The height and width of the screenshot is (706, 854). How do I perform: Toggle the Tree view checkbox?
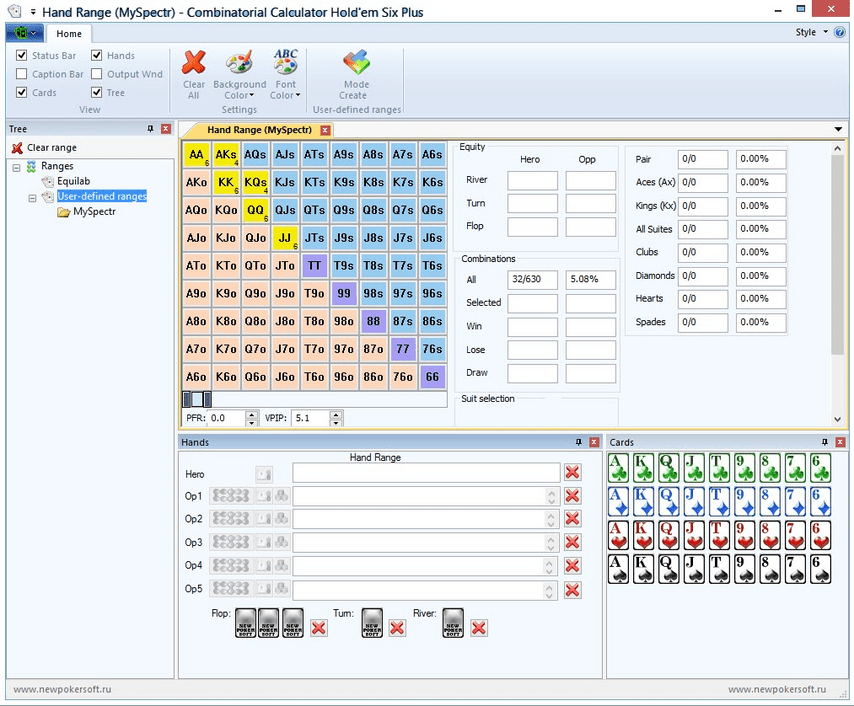[96, 92]
